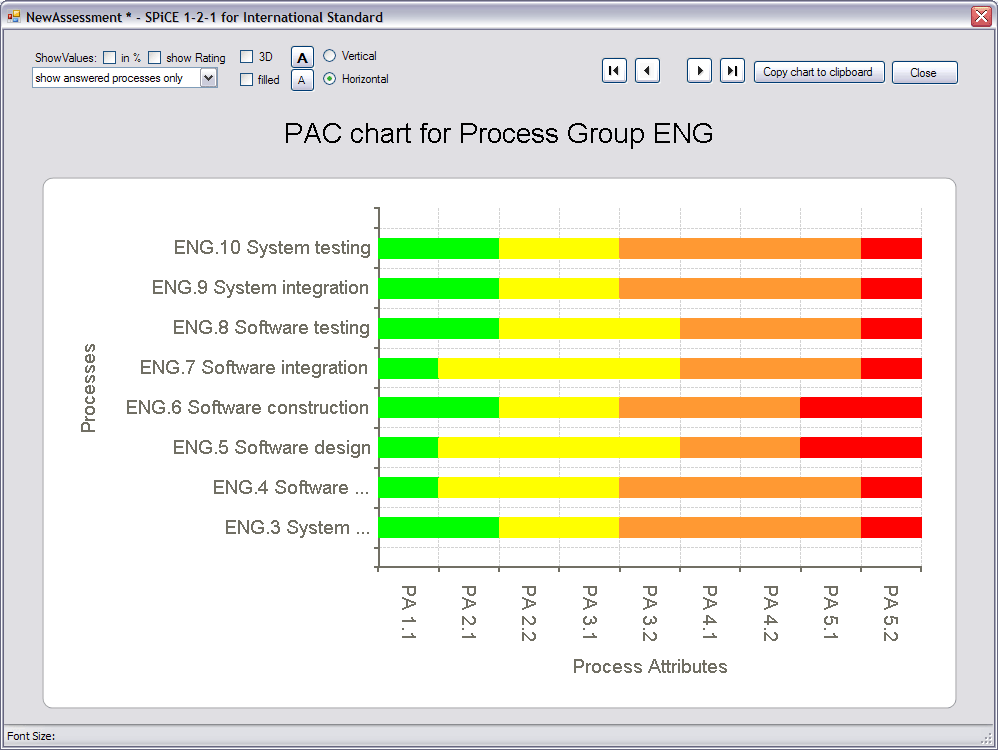Copy chart to clipboard

[819, 72]
